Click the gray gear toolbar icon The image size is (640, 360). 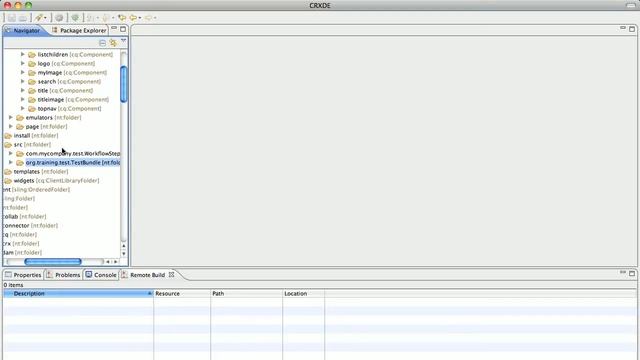[x=59, y=18]
